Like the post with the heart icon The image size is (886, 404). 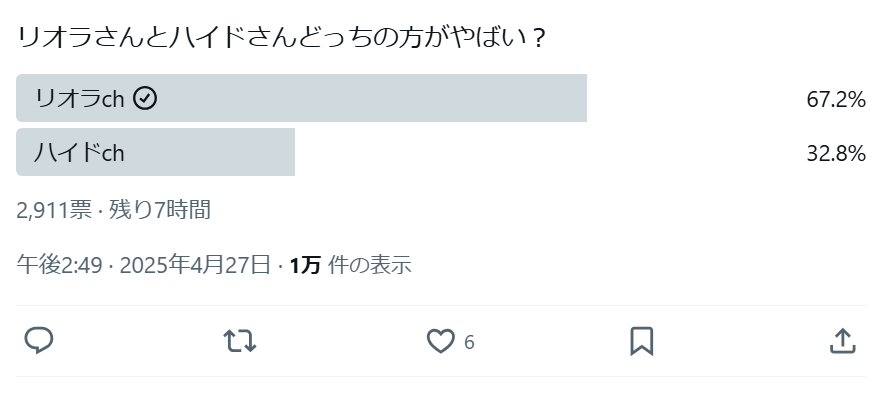441,341
